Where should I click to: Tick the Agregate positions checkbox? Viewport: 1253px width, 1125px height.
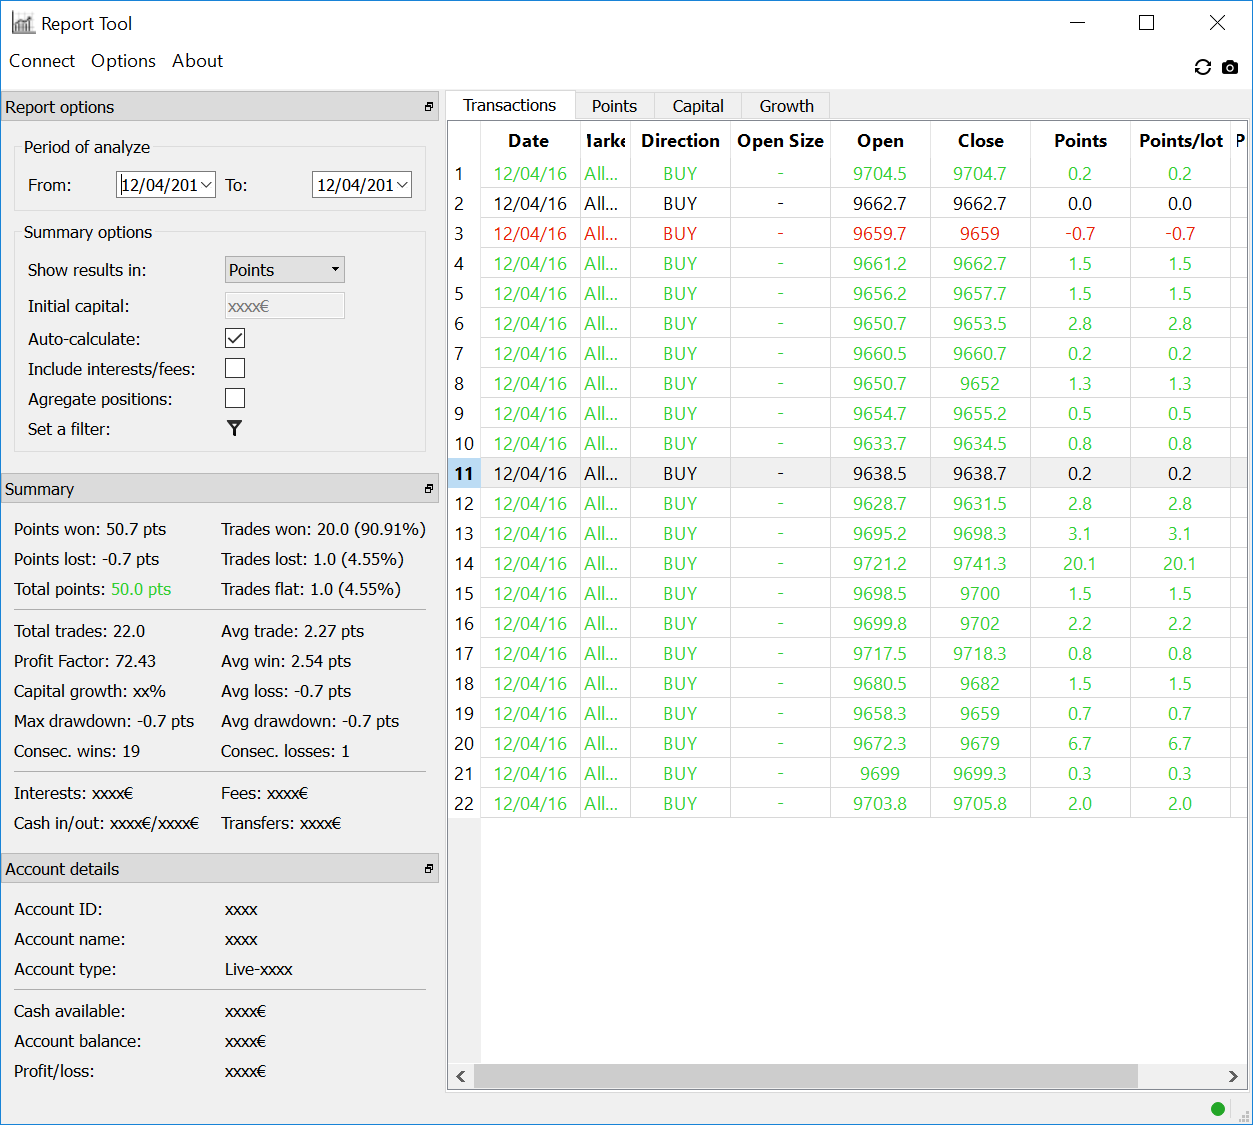(x=235, y=398)
